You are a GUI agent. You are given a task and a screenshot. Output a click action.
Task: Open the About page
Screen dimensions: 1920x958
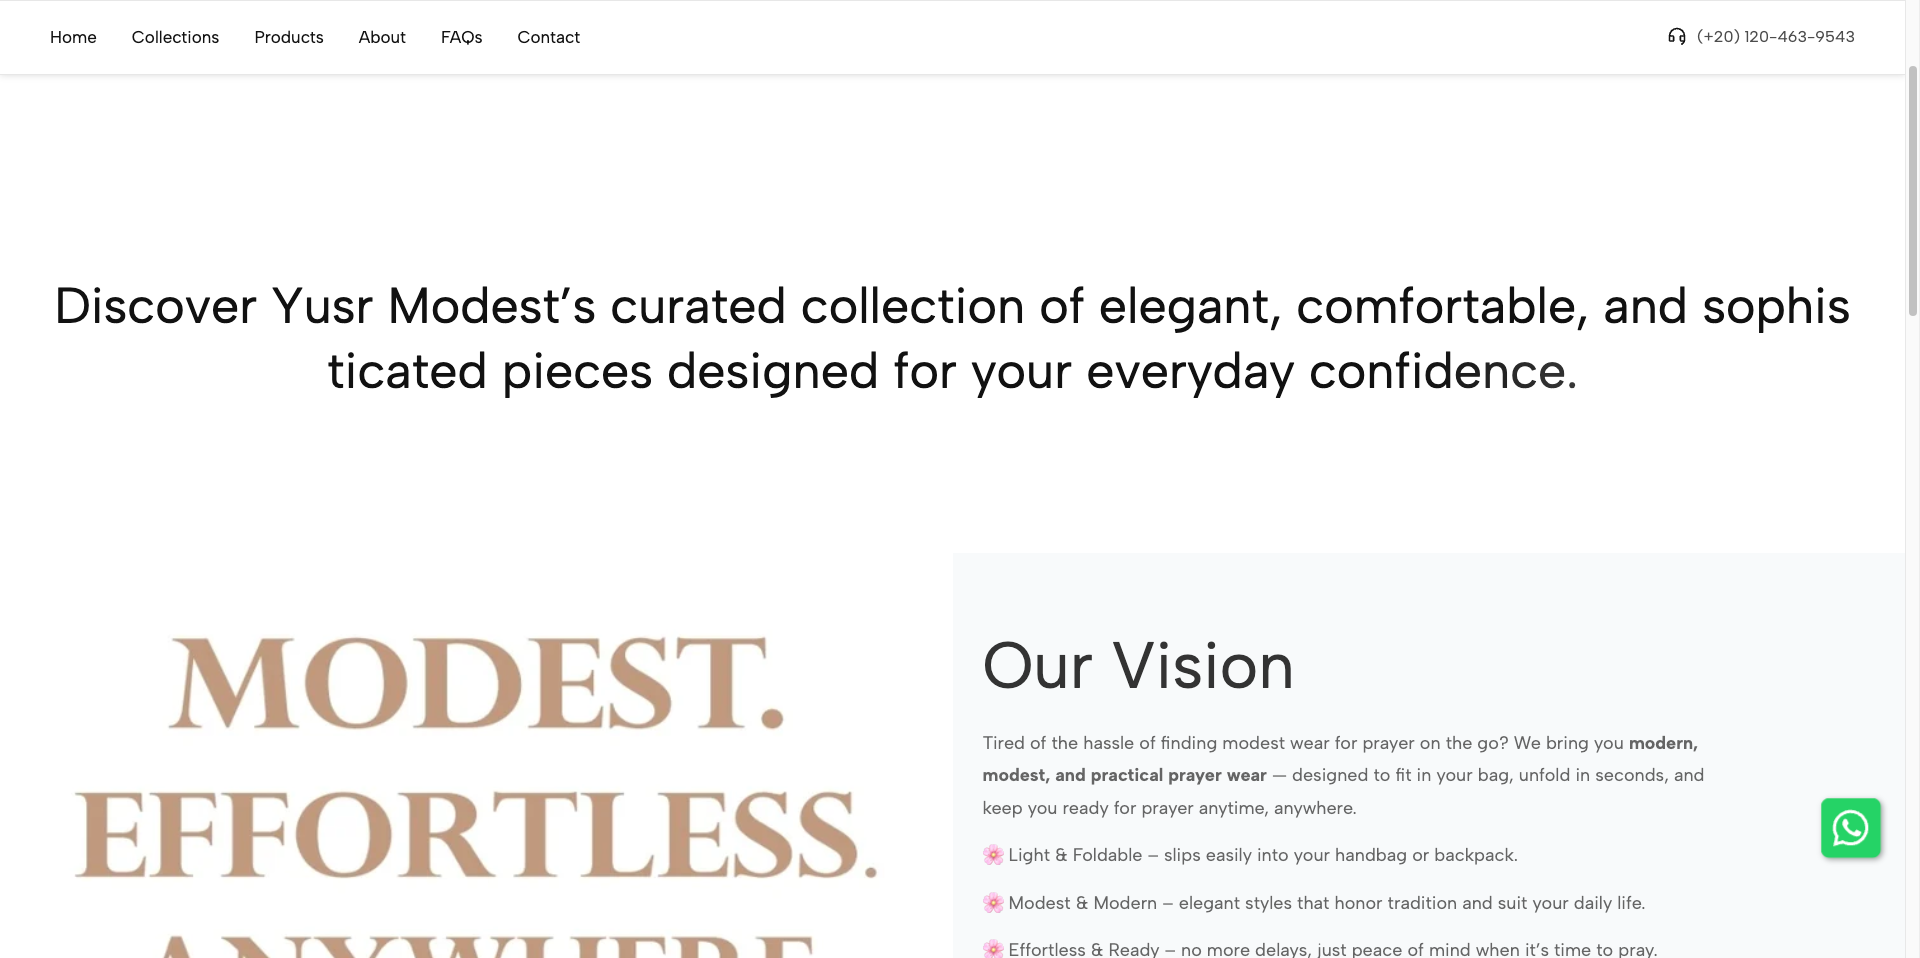(x=382, y=37)
